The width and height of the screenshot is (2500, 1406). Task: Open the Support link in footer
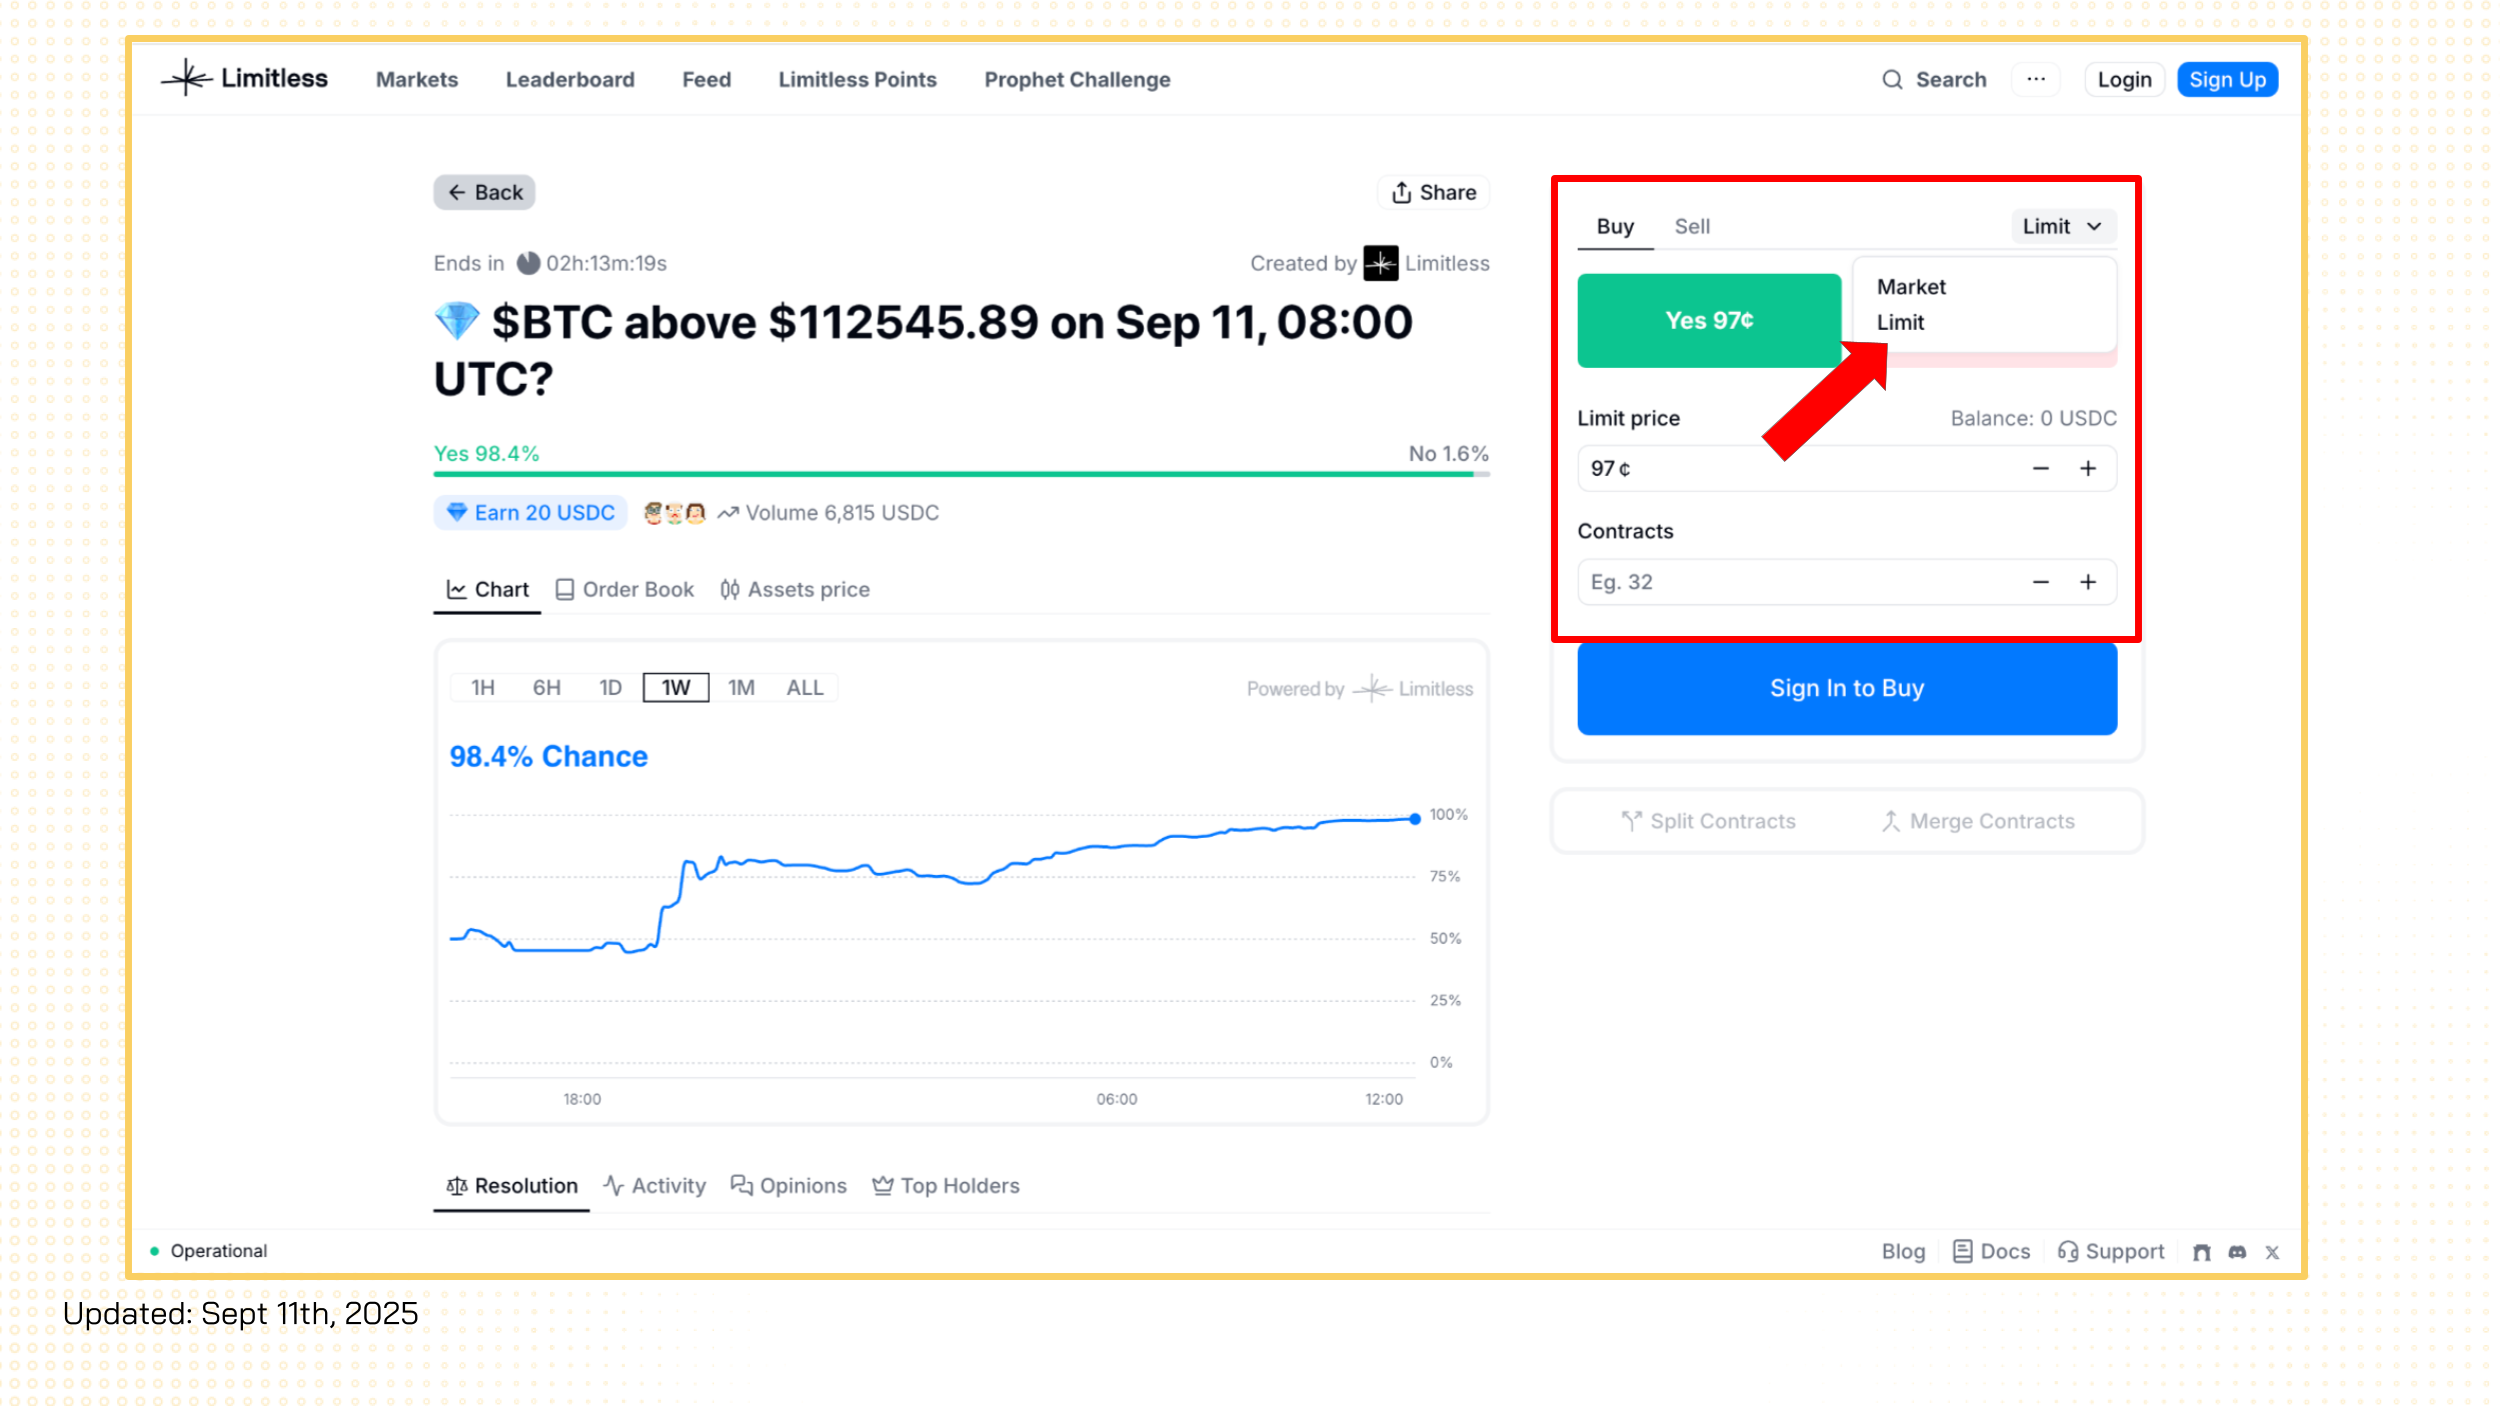pyautogui.click(x=2110, y=1252)
